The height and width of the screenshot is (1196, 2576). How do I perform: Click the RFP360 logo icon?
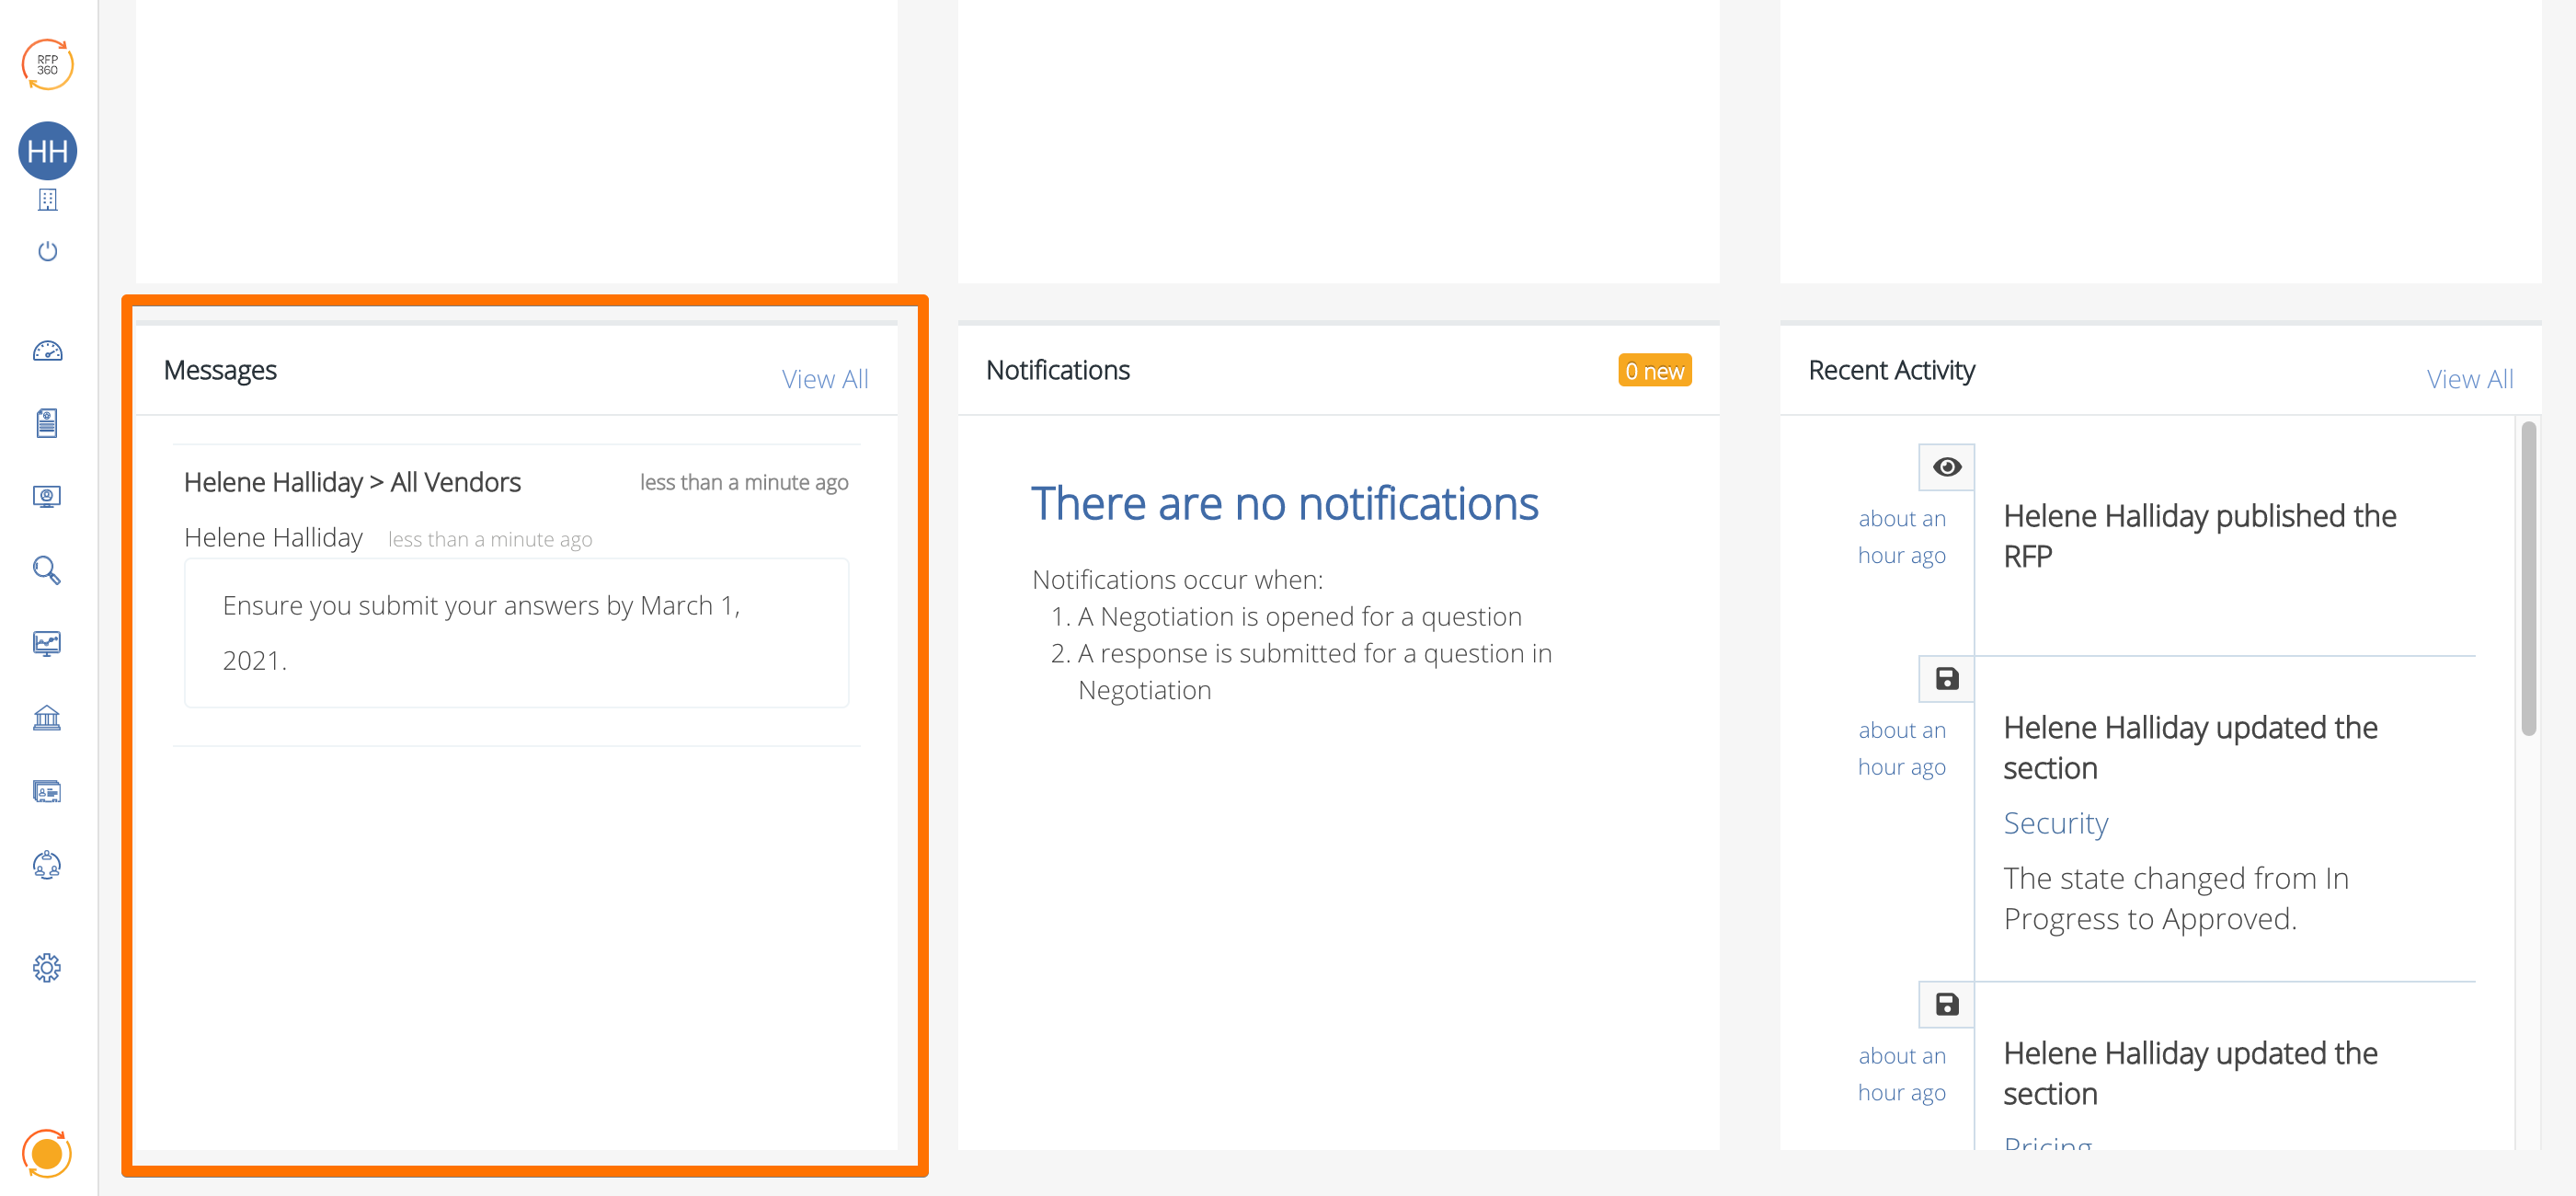[x=47, y=65]
